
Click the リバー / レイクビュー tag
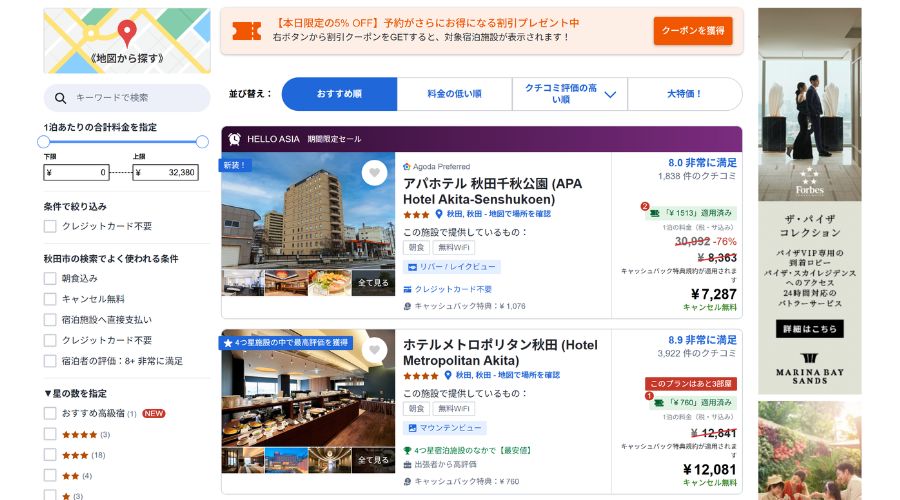pos(452,267)
